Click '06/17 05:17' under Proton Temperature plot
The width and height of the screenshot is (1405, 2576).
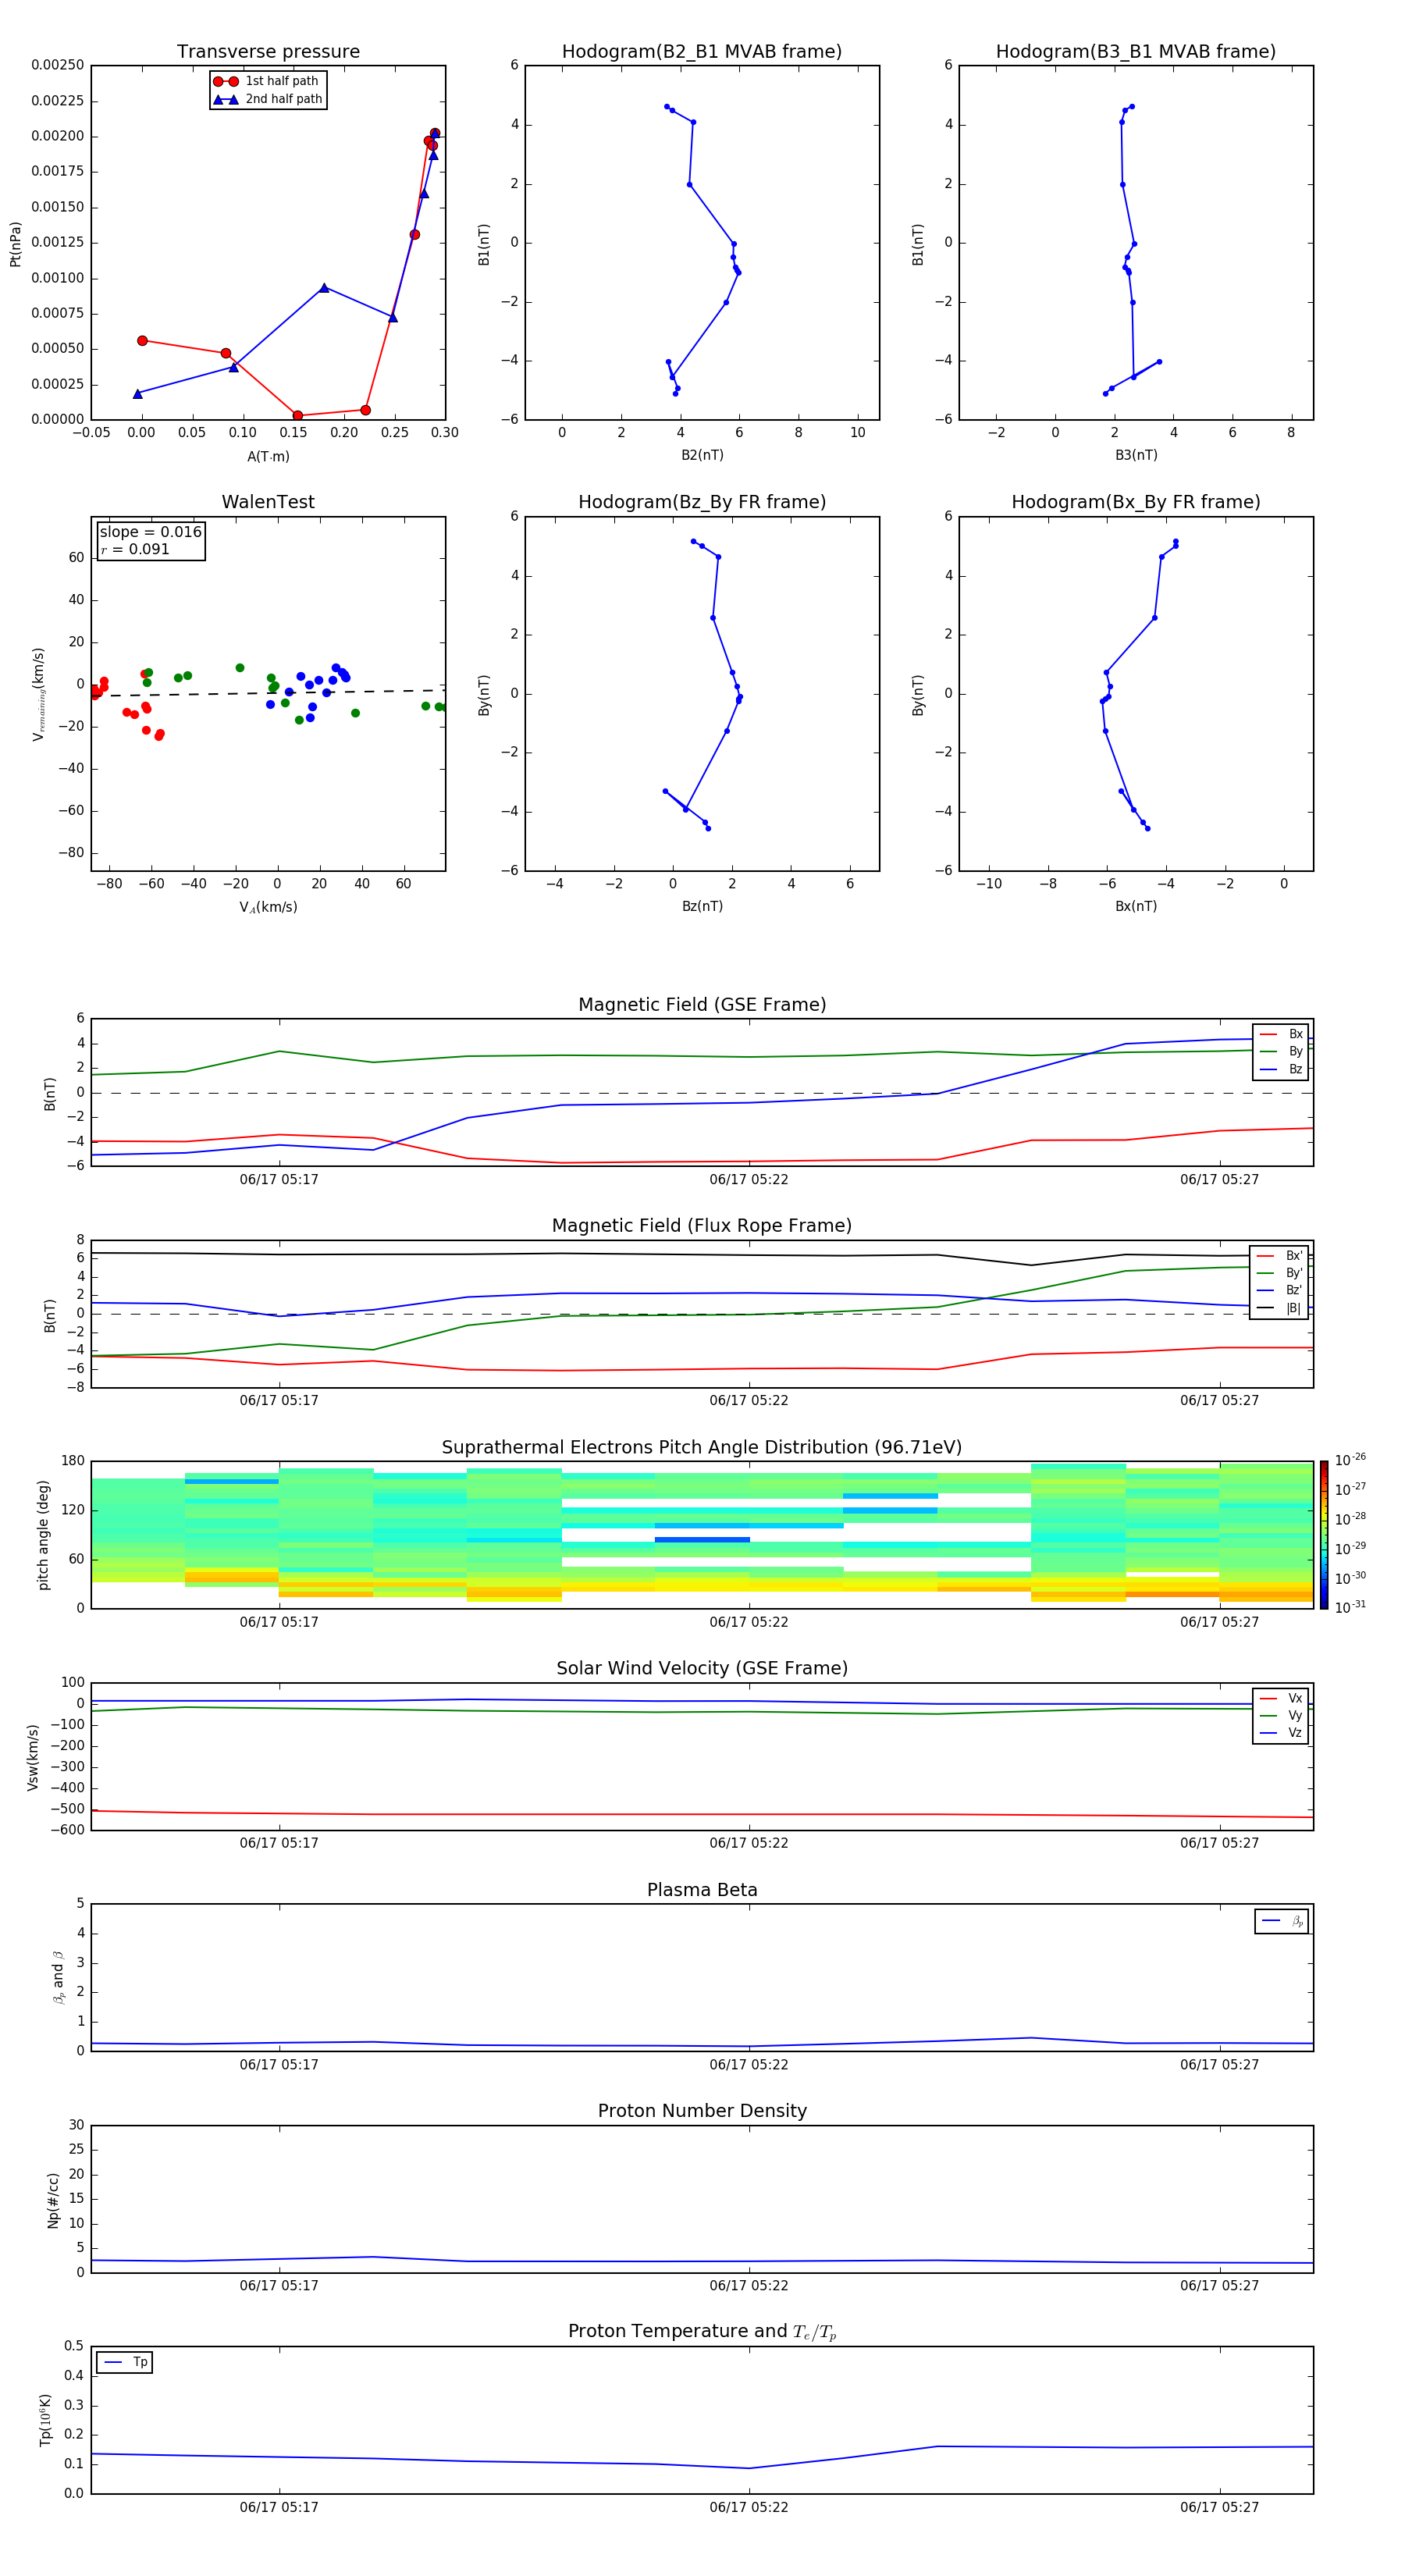(x=279, y=2507)
